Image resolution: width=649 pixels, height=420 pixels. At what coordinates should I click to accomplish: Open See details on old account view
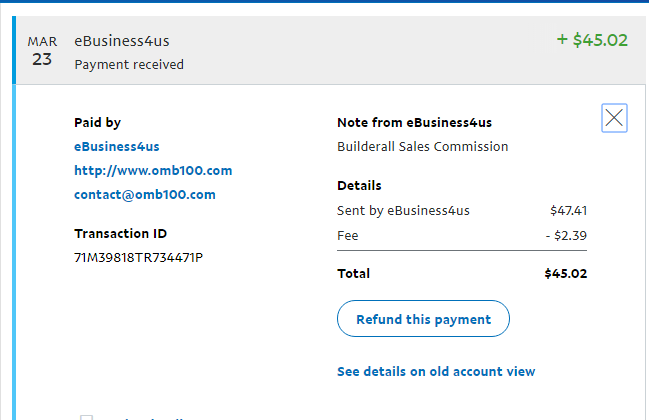pos(436,371)
